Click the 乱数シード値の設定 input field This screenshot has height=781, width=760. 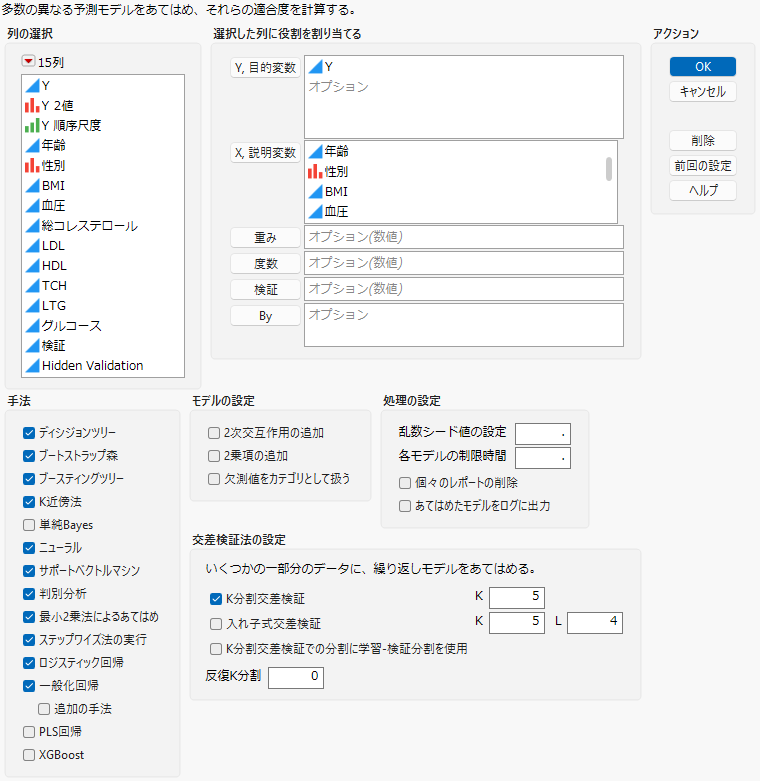point(543,434)
